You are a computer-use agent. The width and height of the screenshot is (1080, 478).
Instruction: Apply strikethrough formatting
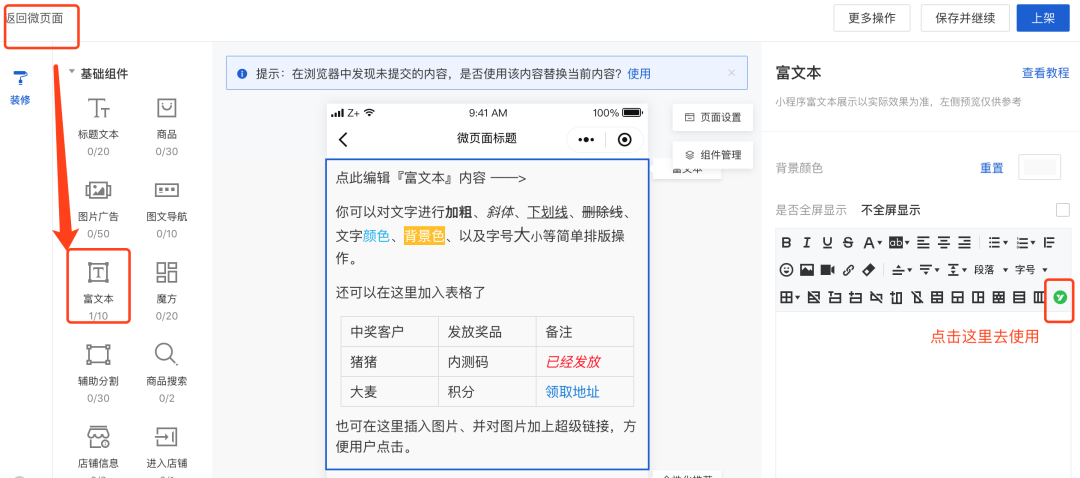click(848, 242)
